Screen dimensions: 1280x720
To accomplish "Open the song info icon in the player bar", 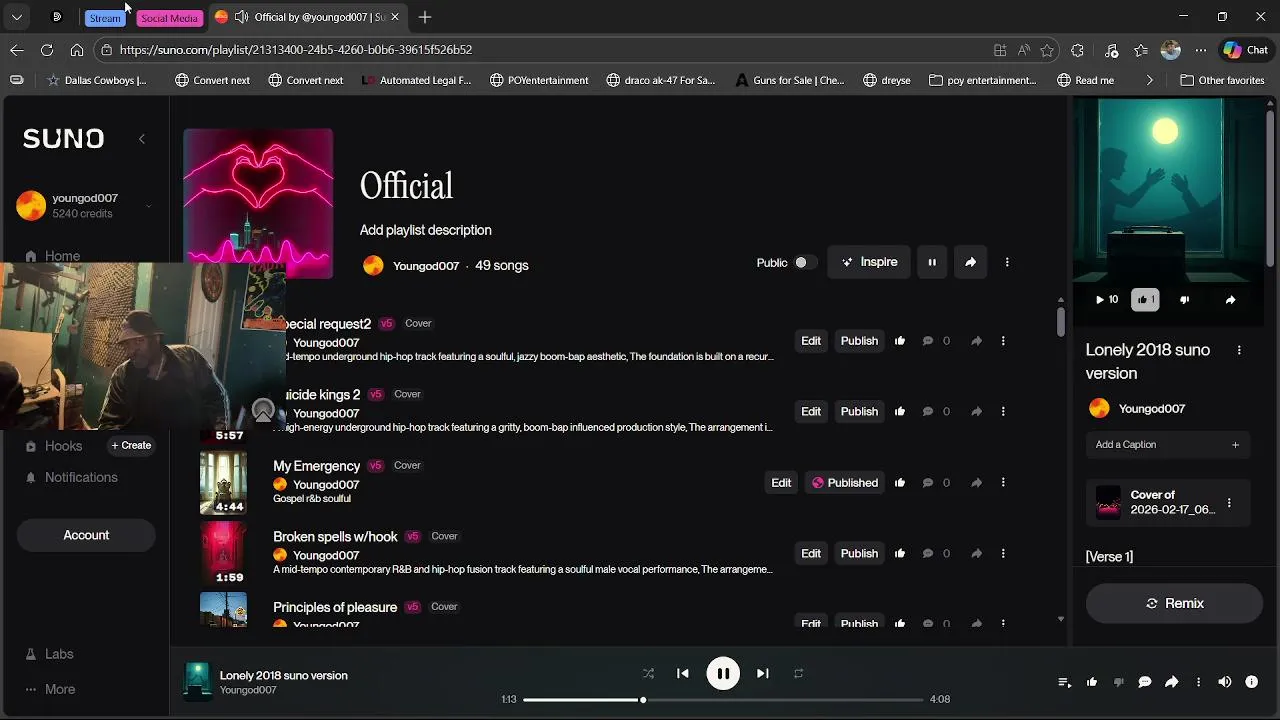I will 1252,682.
